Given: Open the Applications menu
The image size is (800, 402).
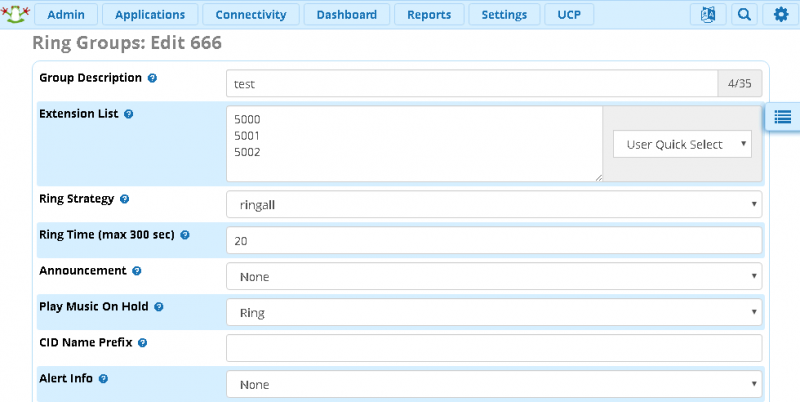Looking at the screenshot, I should pos(150,14).
